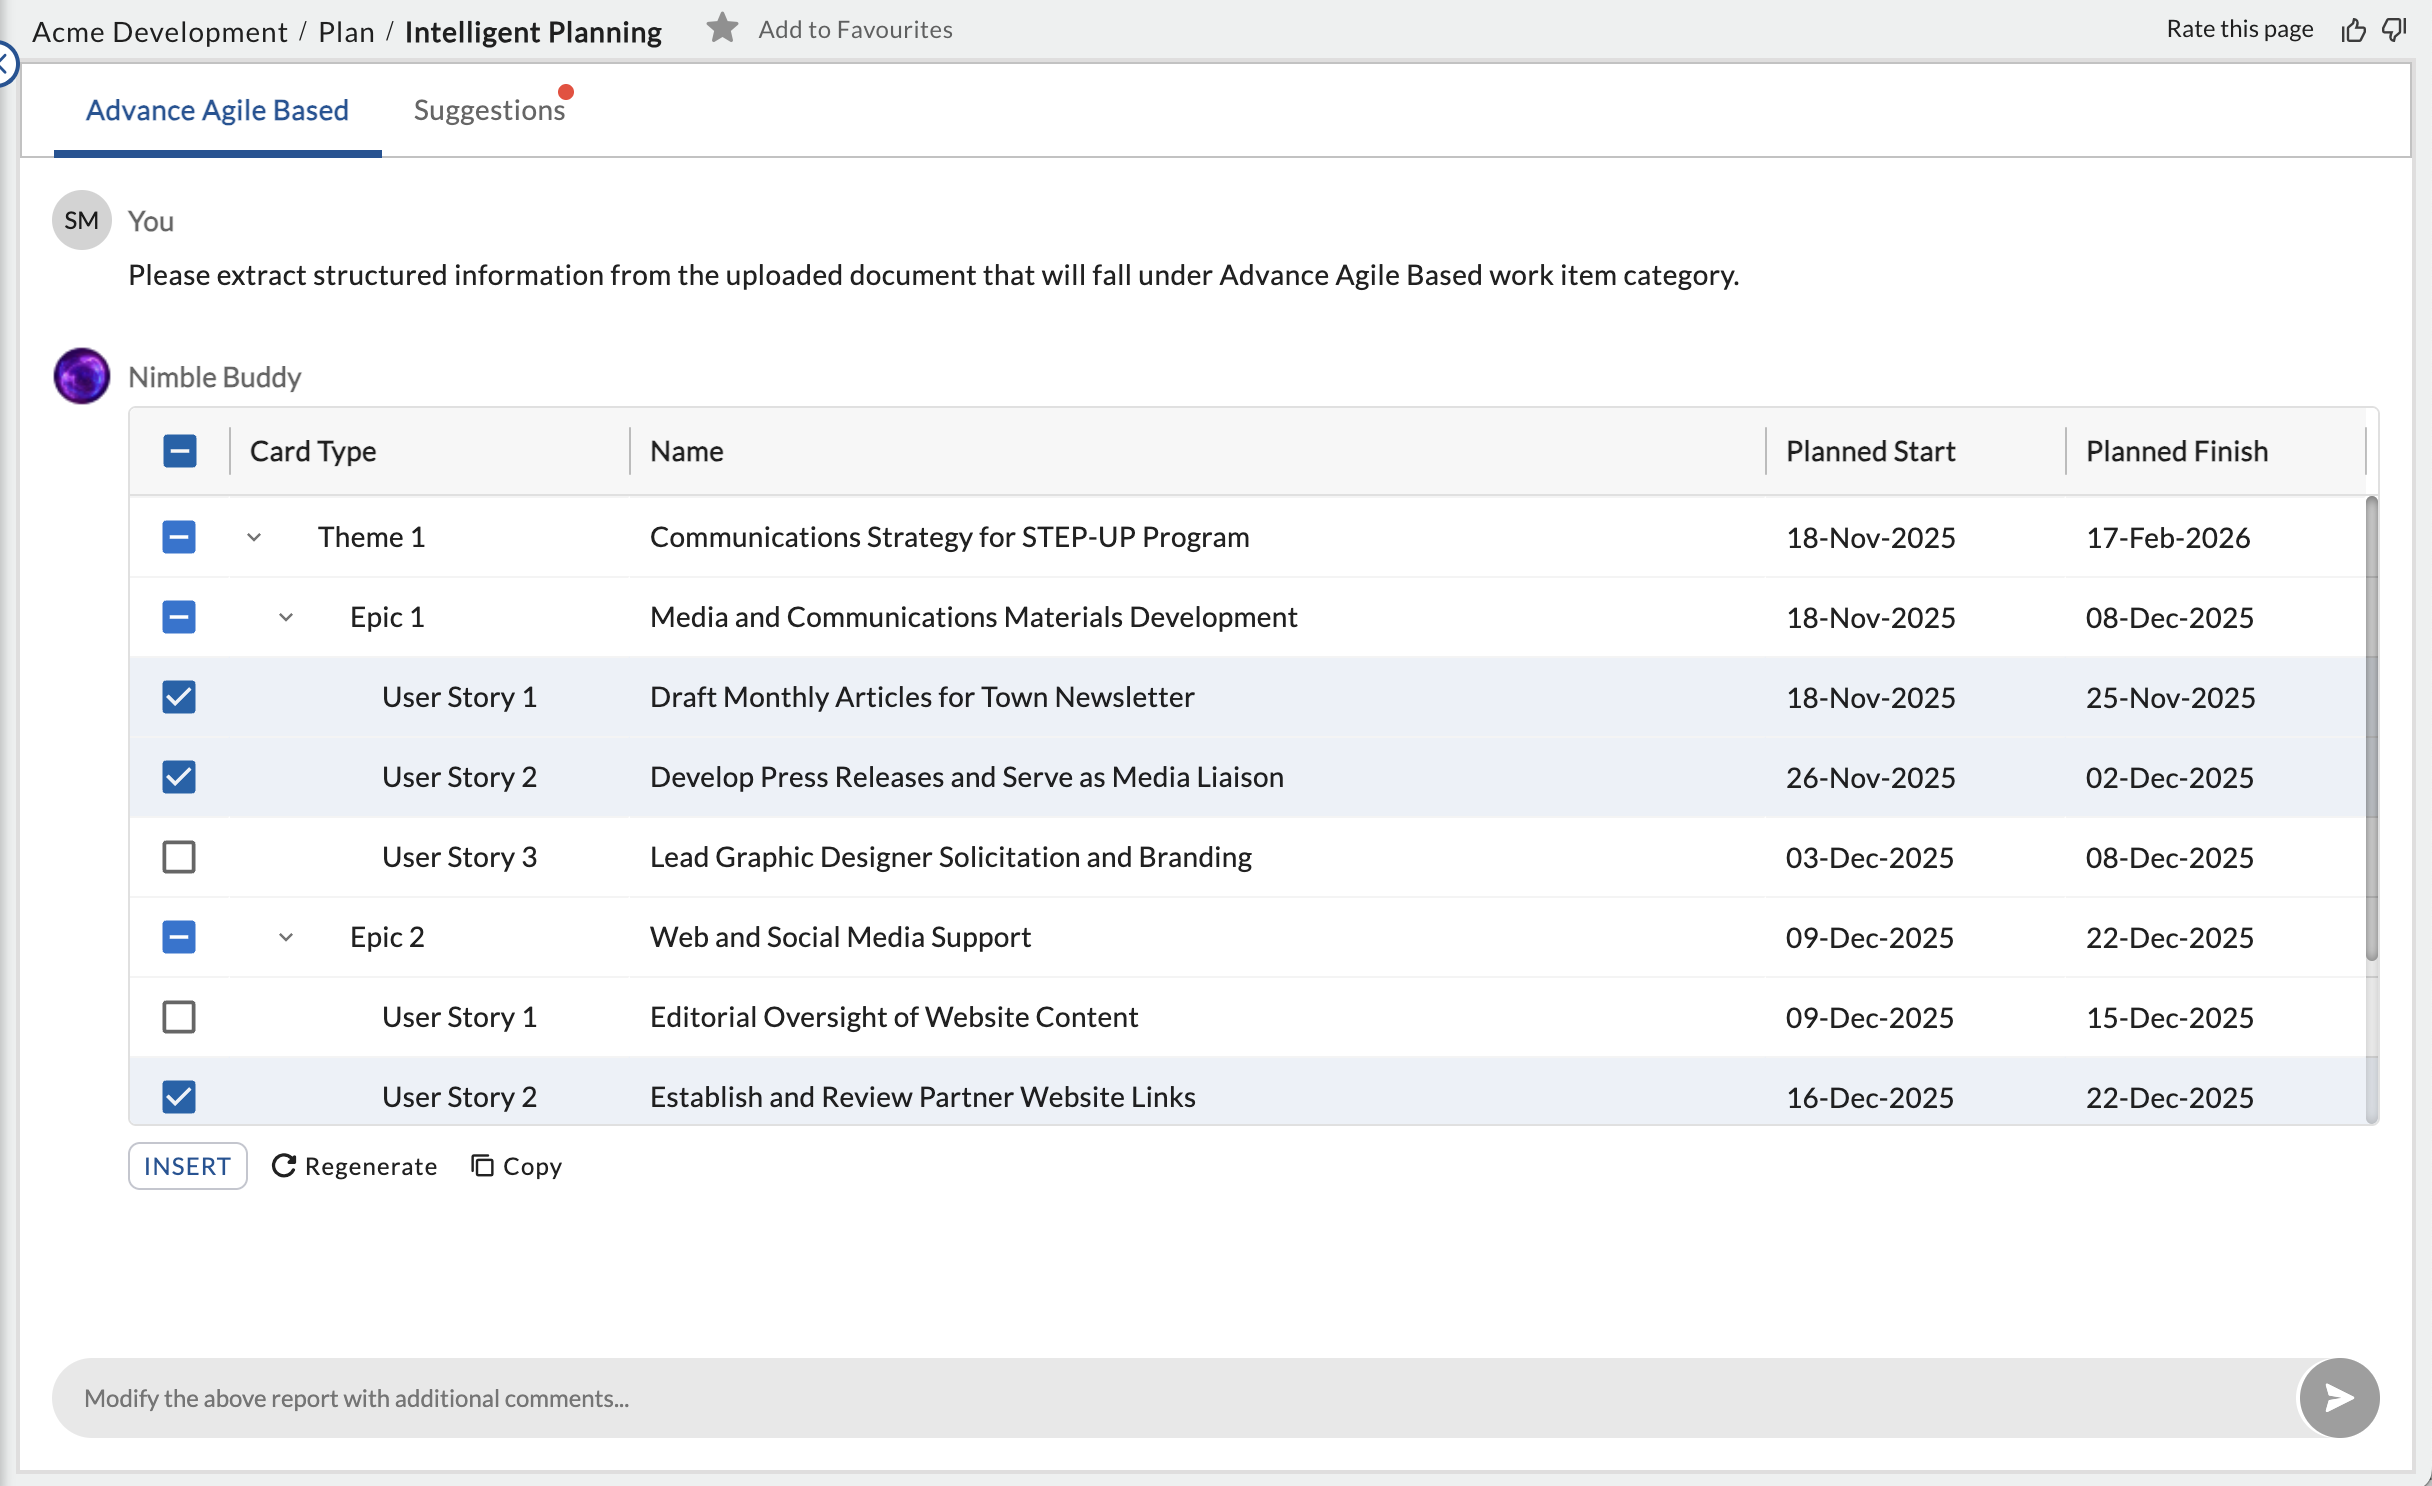Click the Epic 2 card type label

[x=387, y=937]
